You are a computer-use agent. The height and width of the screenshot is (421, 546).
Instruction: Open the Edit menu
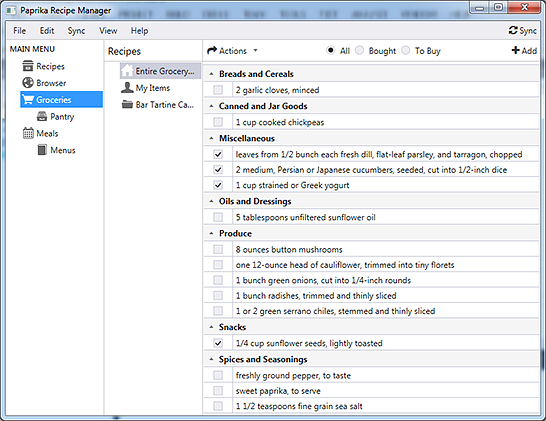pos(47,31)
